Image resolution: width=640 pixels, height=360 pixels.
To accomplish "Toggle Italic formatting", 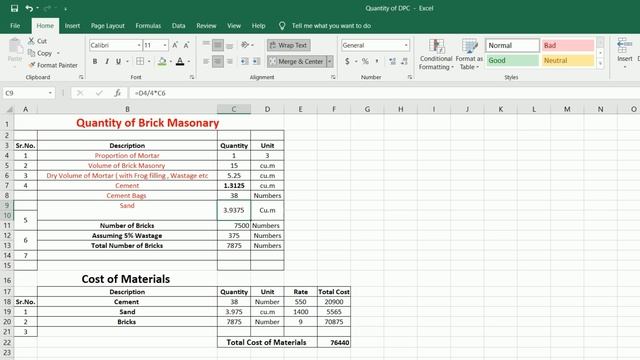I will (107, 61).
